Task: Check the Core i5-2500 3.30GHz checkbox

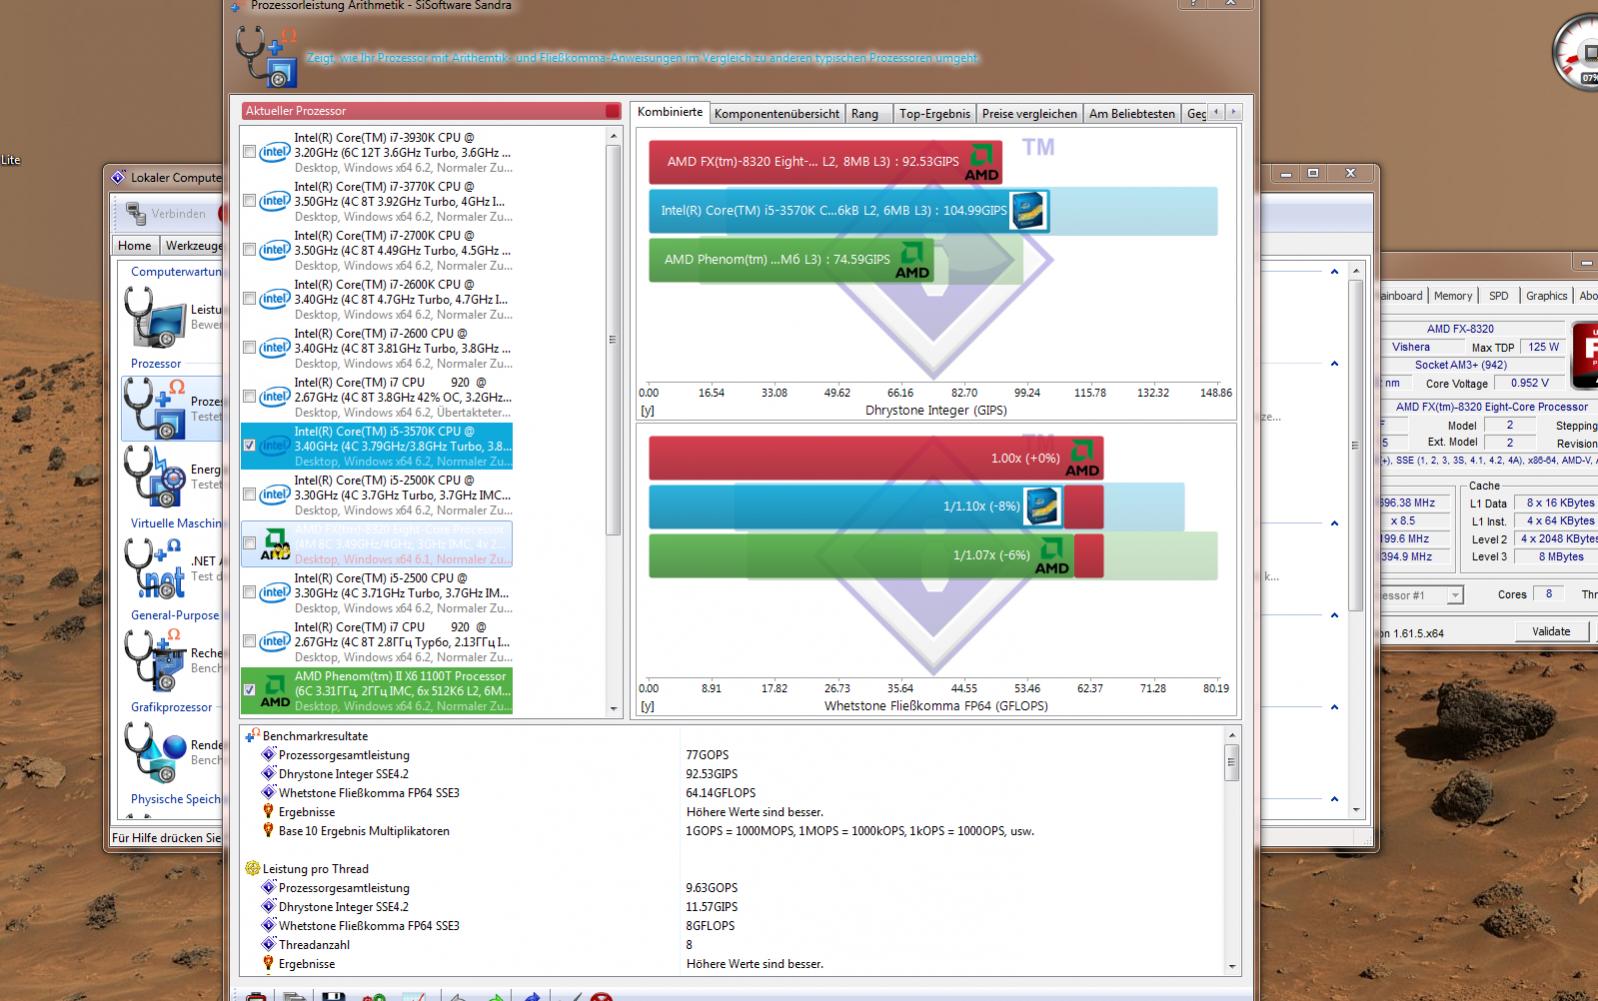Action: (x=250, y=593)
